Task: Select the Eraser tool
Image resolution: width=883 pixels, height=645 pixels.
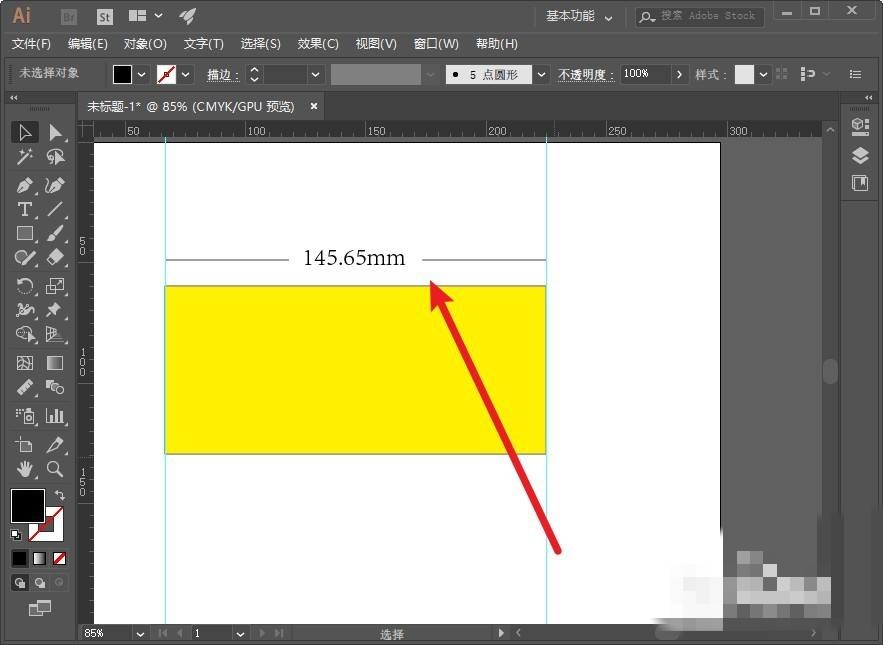Action: pos(55,257)
